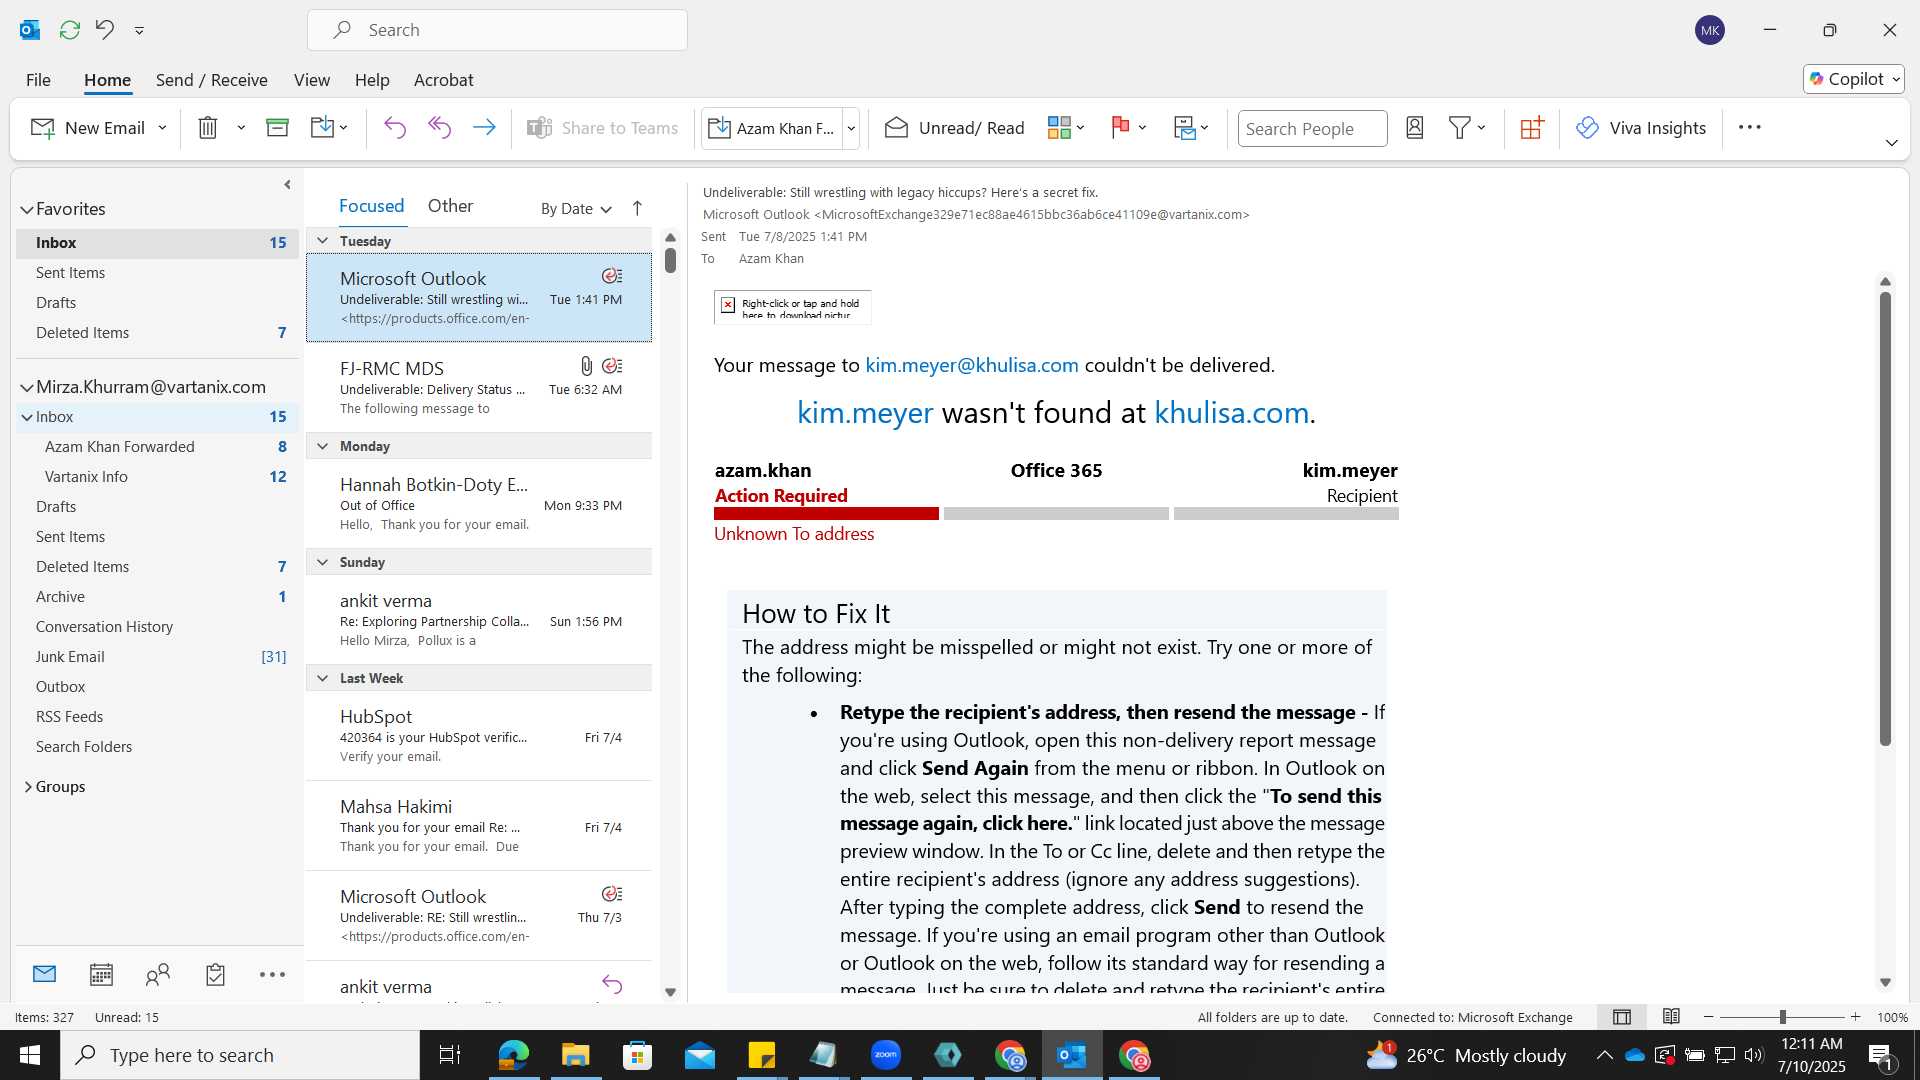Expand the ribbon display options chevron
The image size is (1920, 1080).
[1891, 143]
